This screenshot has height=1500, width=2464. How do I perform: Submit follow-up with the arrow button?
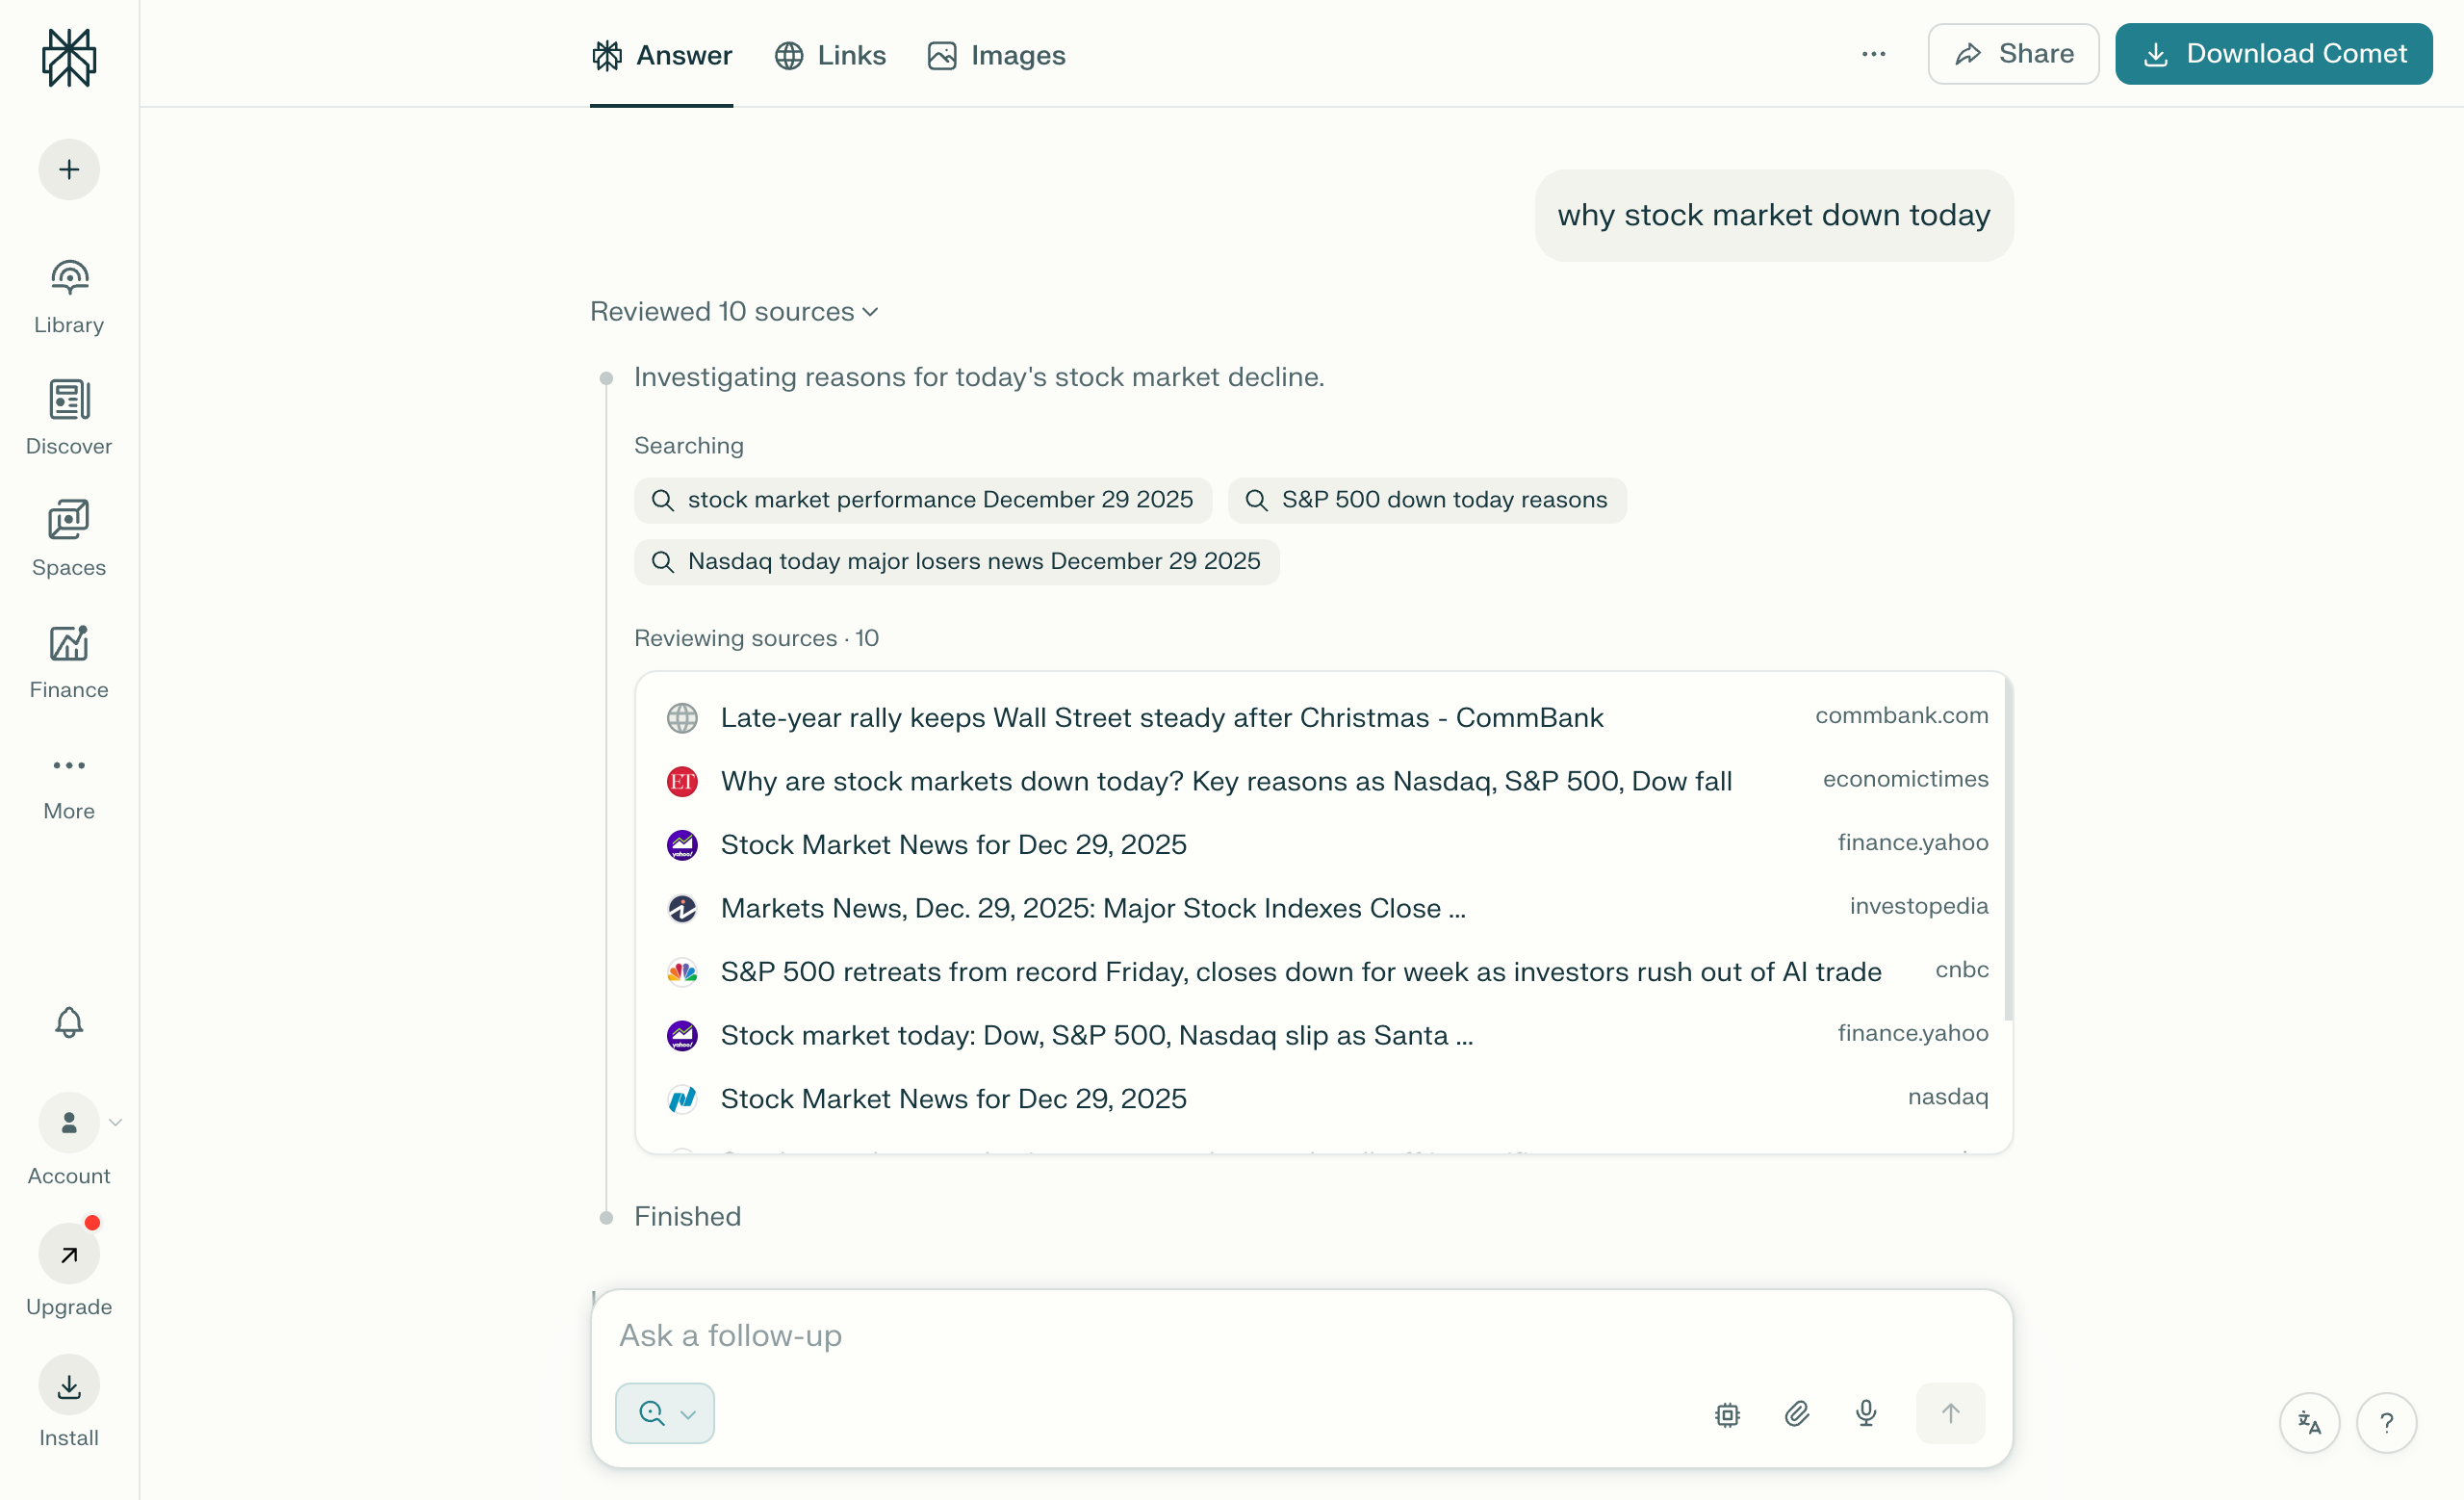(x=1950, y=1413)
